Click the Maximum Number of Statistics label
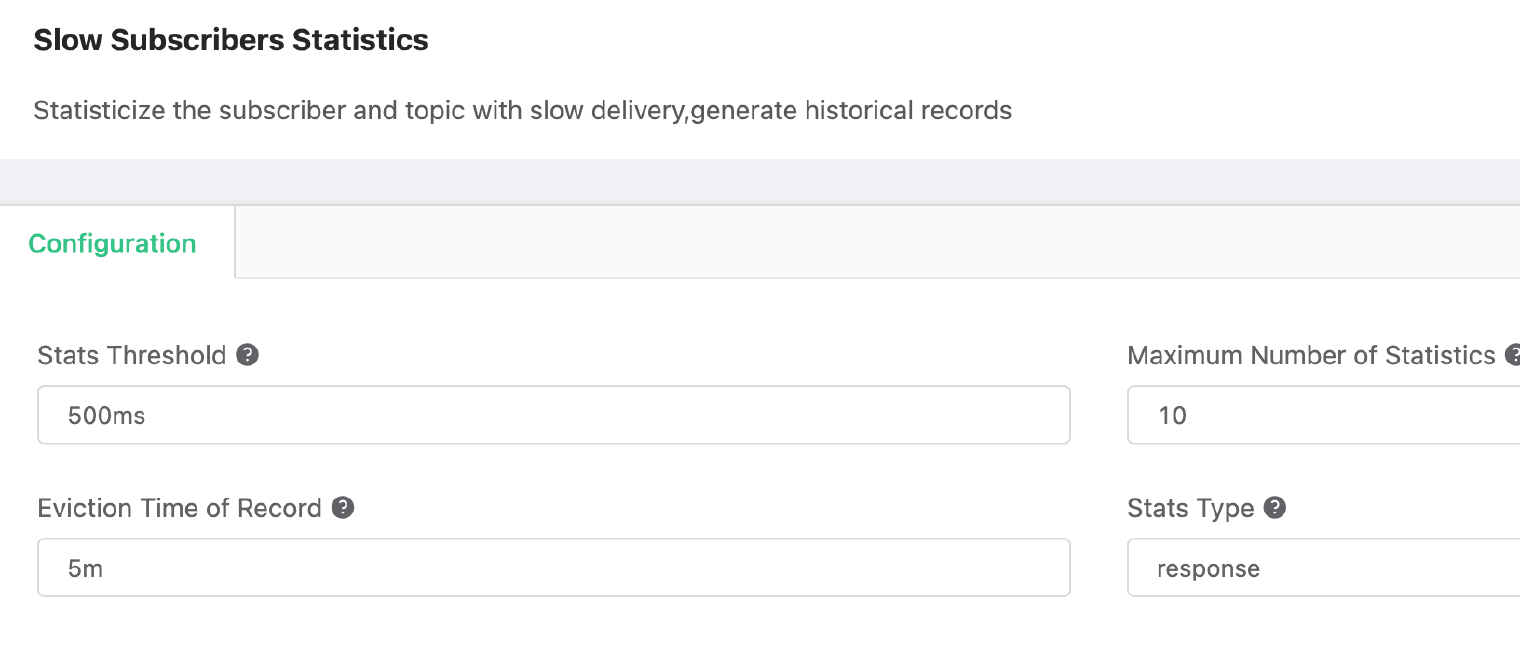The width and height of the screenshot is (1520, 656). coord(1311,355)
